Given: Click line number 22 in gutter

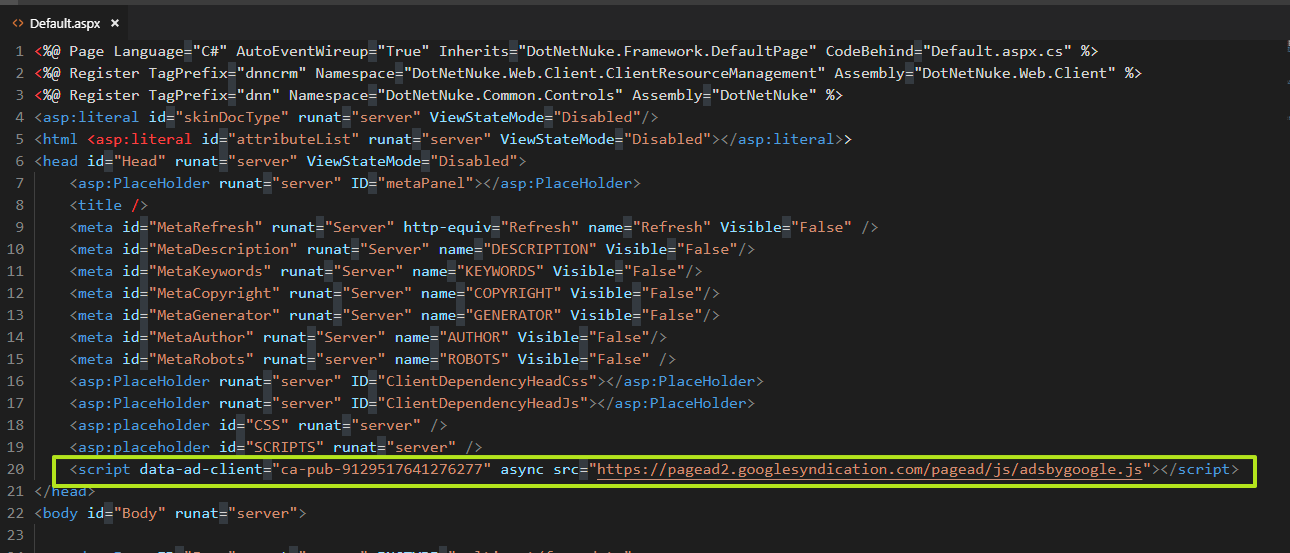Looking at the screenshot, I should tap(15, 513).
